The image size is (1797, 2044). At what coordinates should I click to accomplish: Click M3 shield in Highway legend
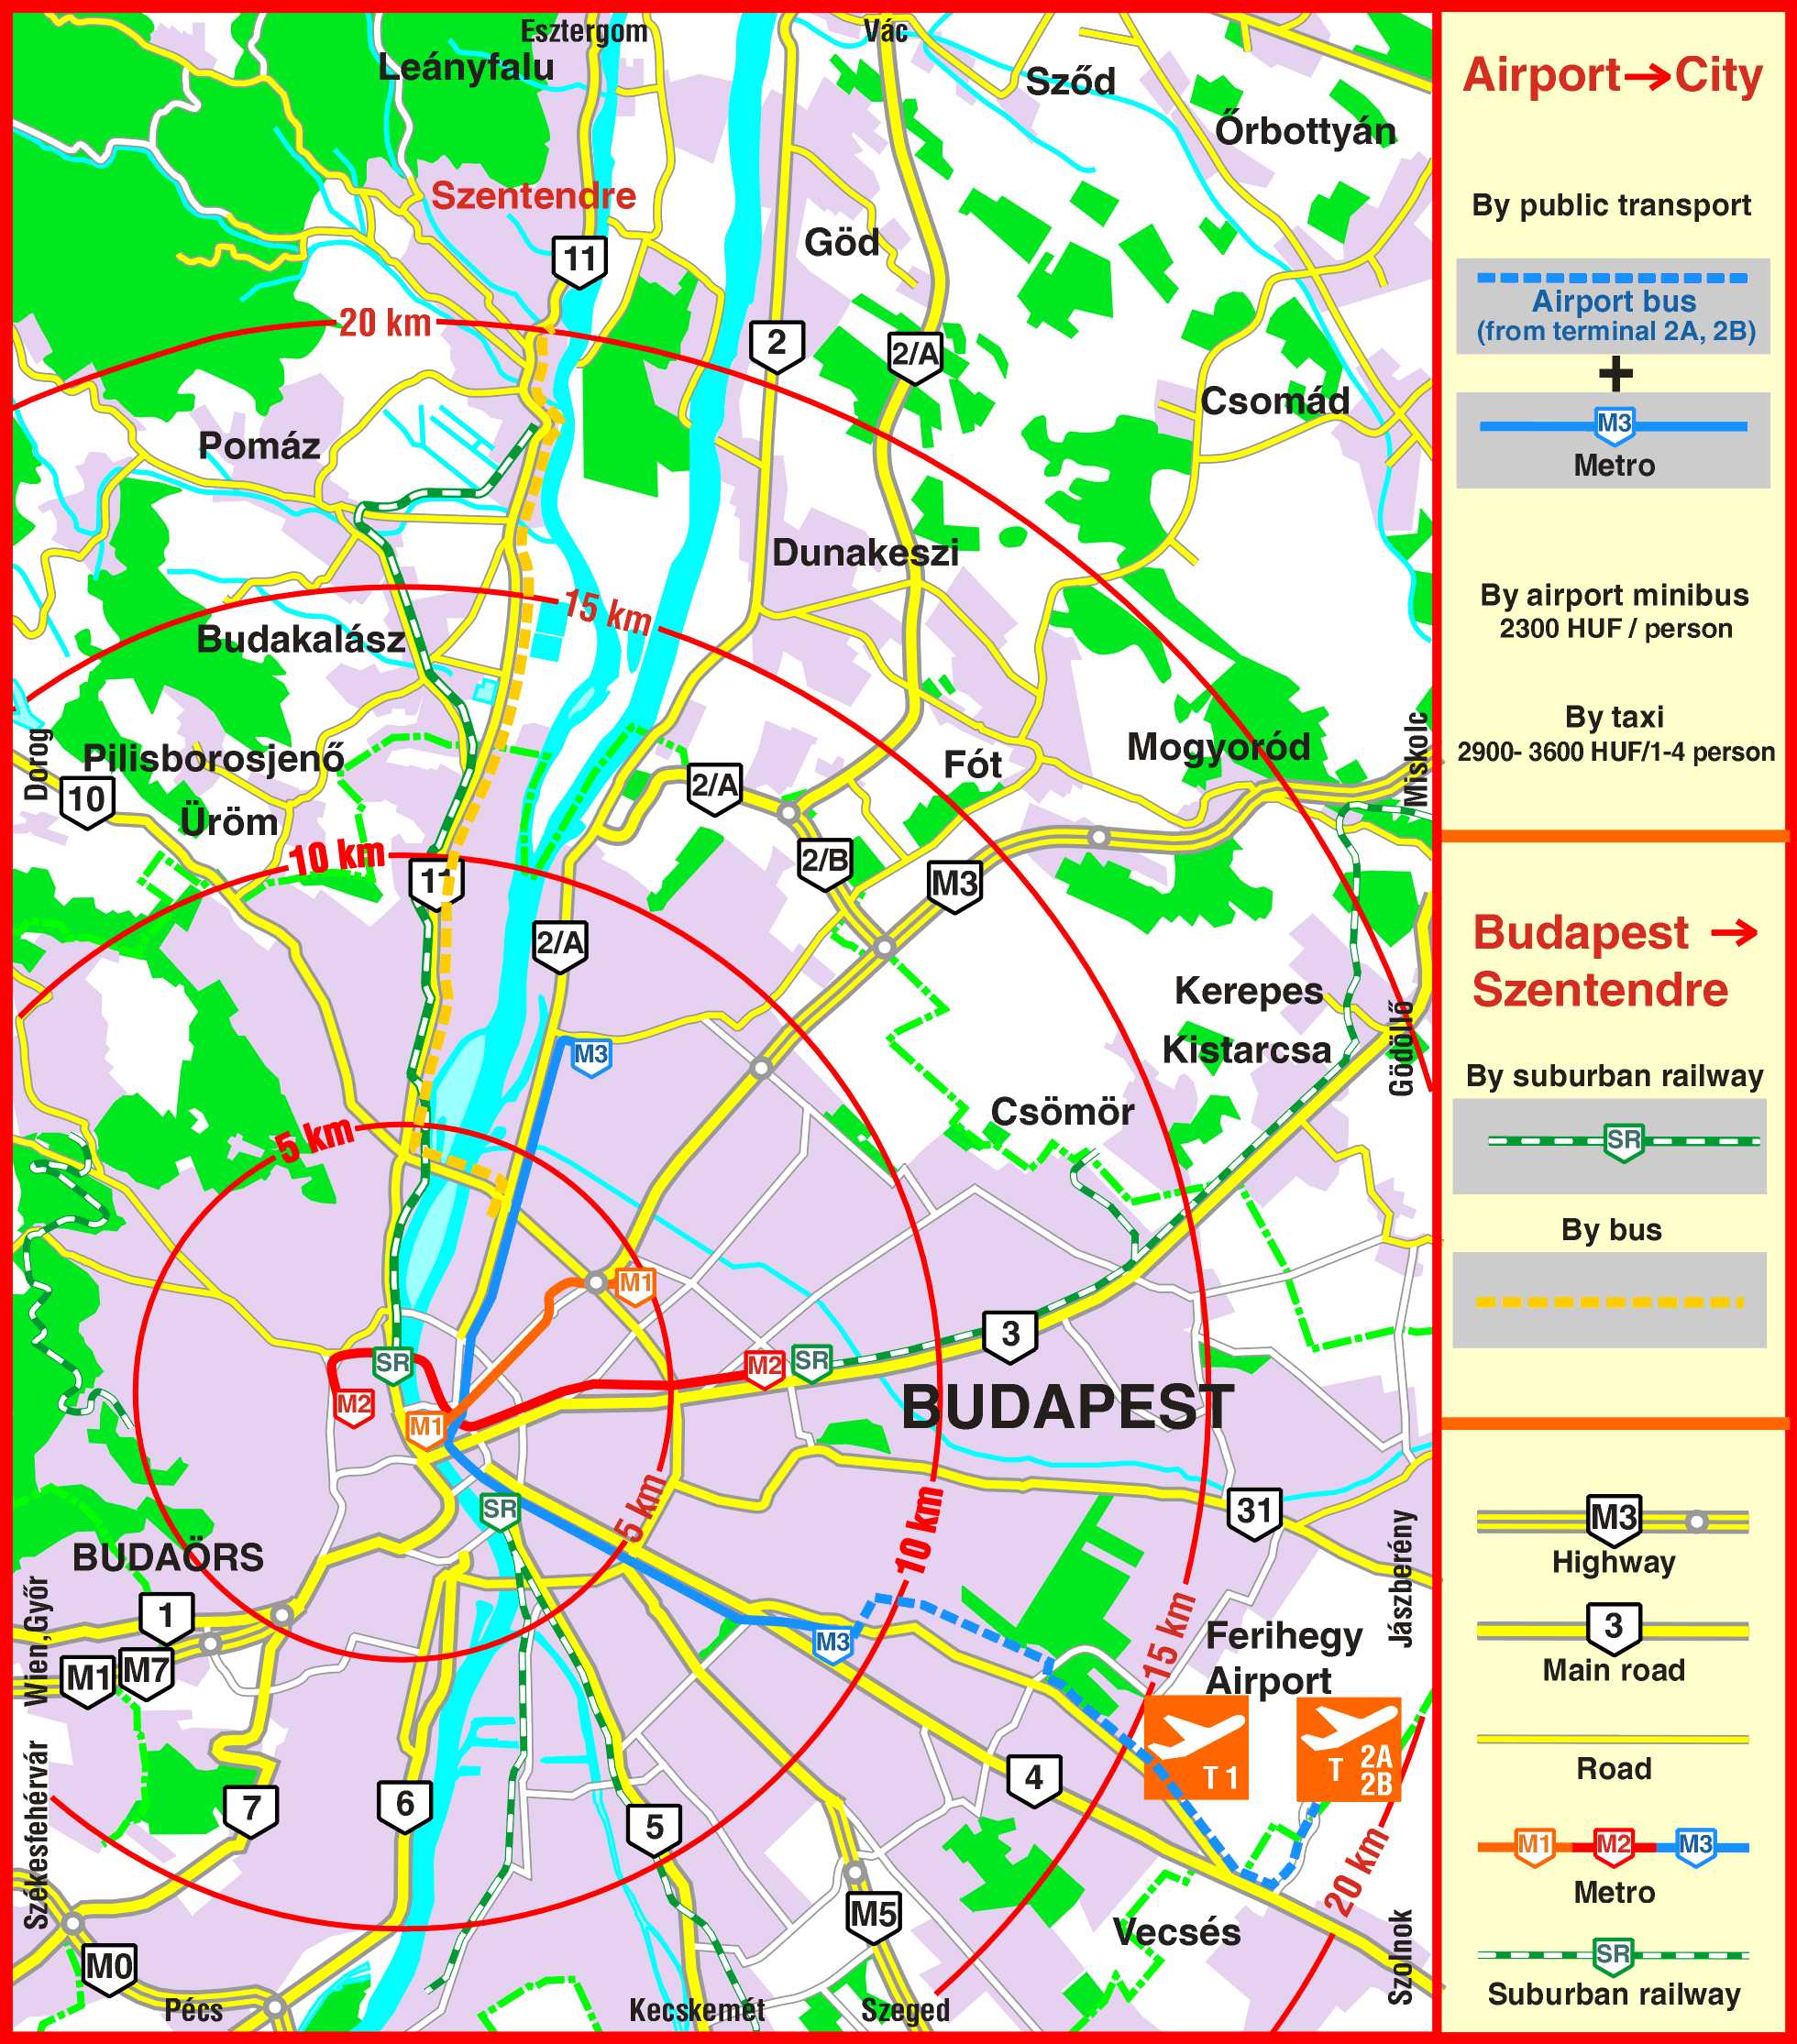tap(1613, 1521)
